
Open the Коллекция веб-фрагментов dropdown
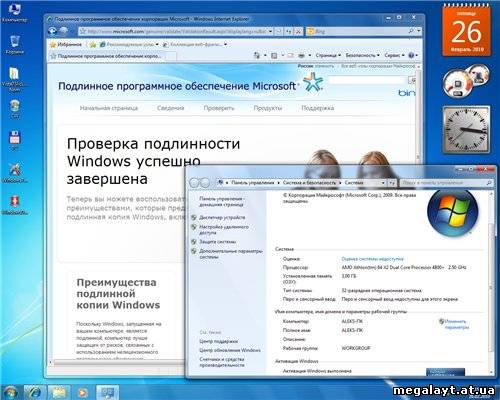click(225, 44)
